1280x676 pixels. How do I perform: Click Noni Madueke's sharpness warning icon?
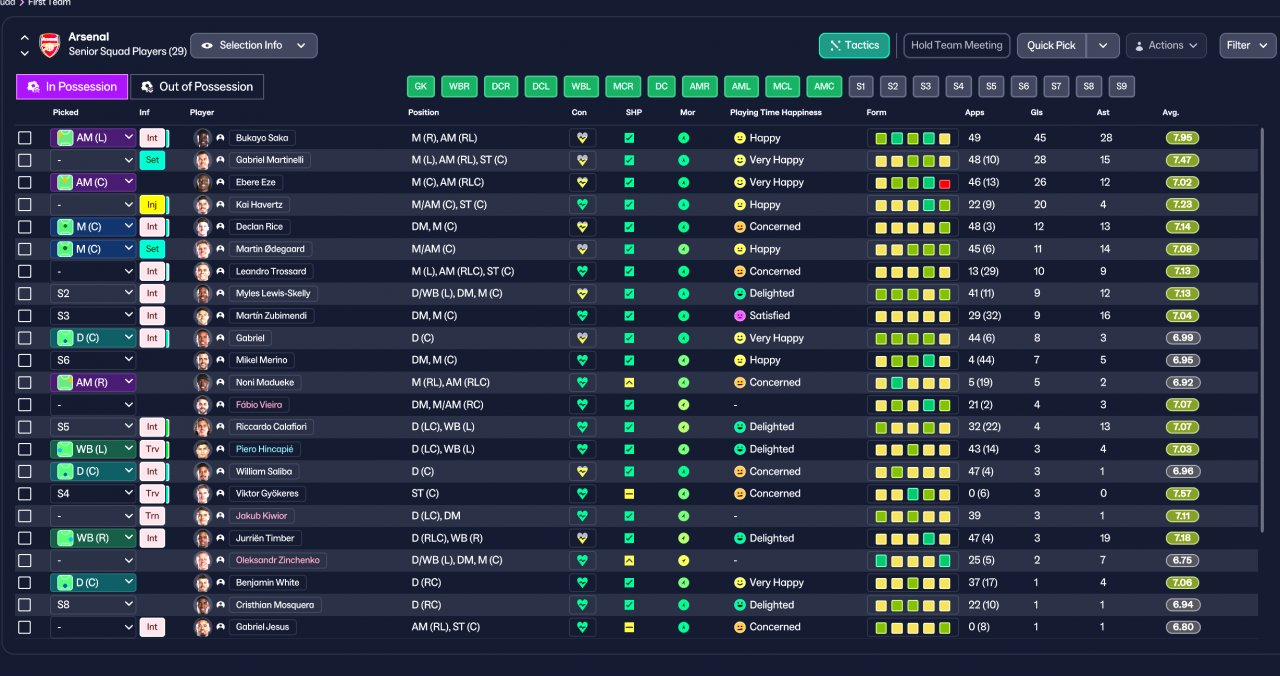(629, 382)
